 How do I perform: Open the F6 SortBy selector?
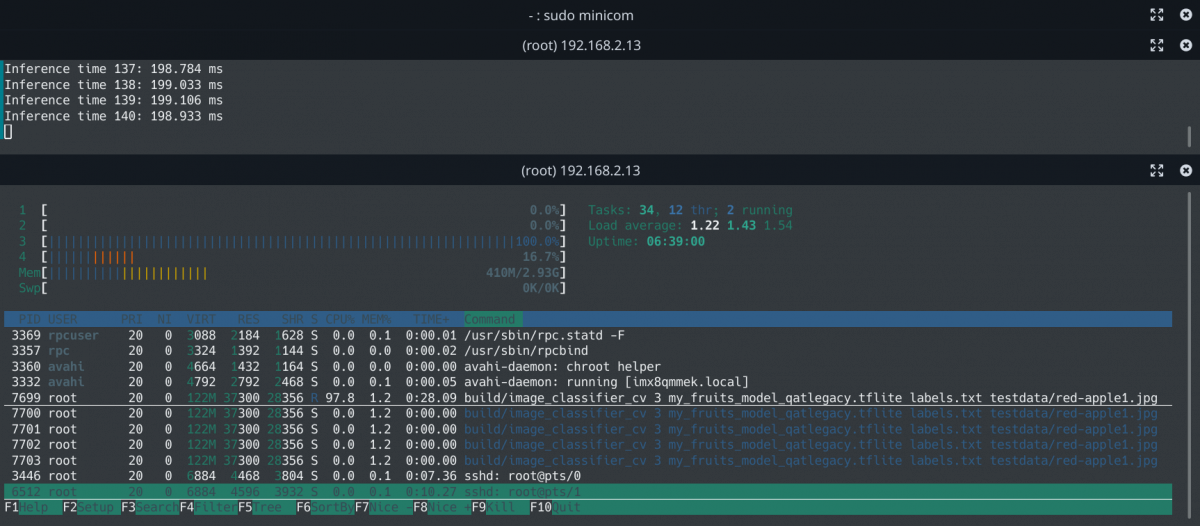pos(320,507)
